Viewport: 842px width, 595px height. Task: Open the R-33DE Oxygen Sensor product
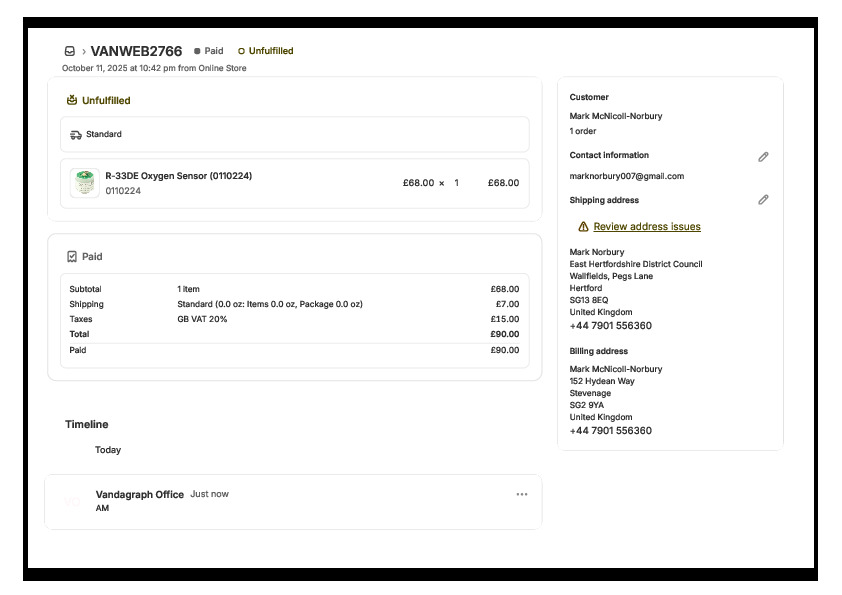tap(178, 176)
